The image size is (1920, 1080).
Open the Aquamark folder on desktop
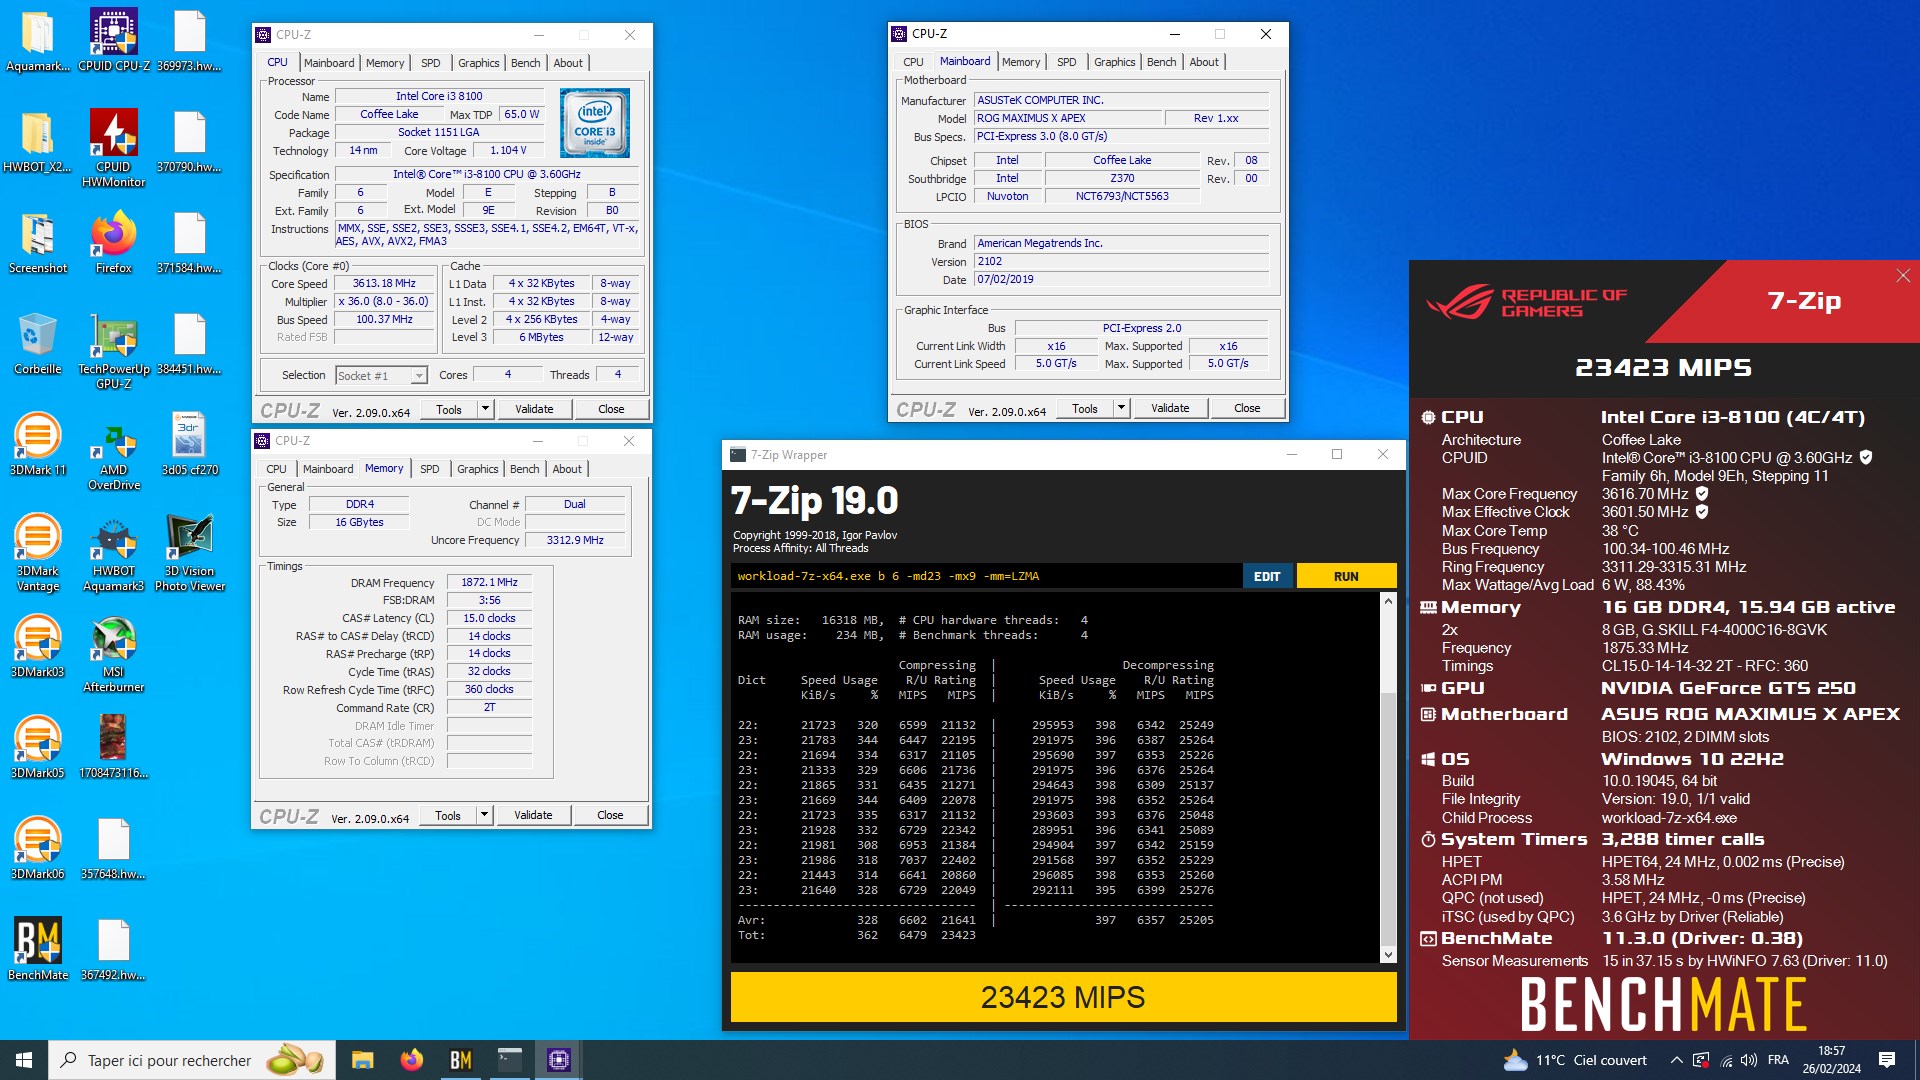coord(38,41)
